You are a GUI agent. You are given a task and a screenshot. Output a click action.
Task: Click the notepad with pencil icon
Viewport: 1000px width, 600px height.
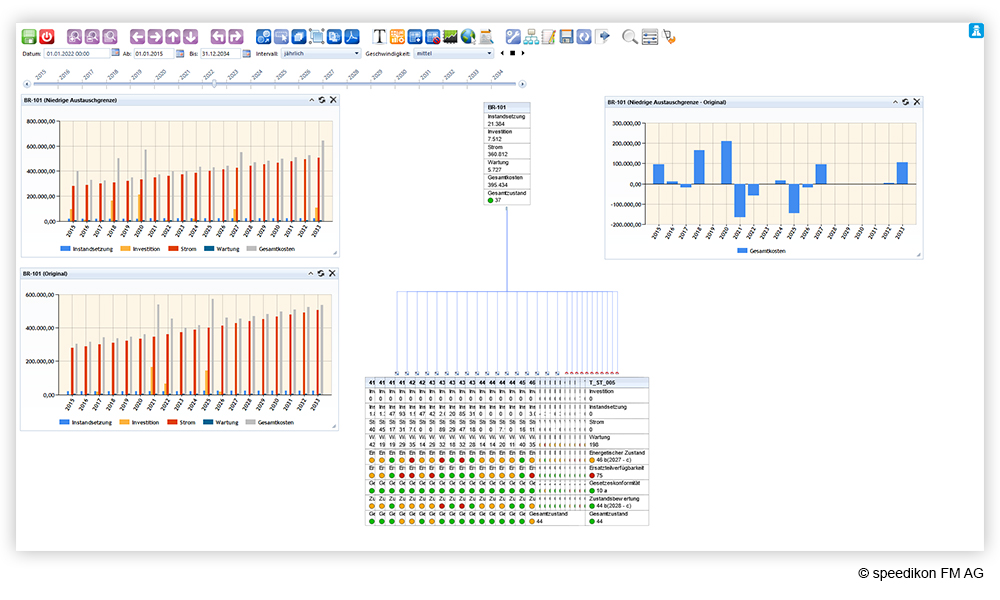pyautogui.click(x=548, y=37)
